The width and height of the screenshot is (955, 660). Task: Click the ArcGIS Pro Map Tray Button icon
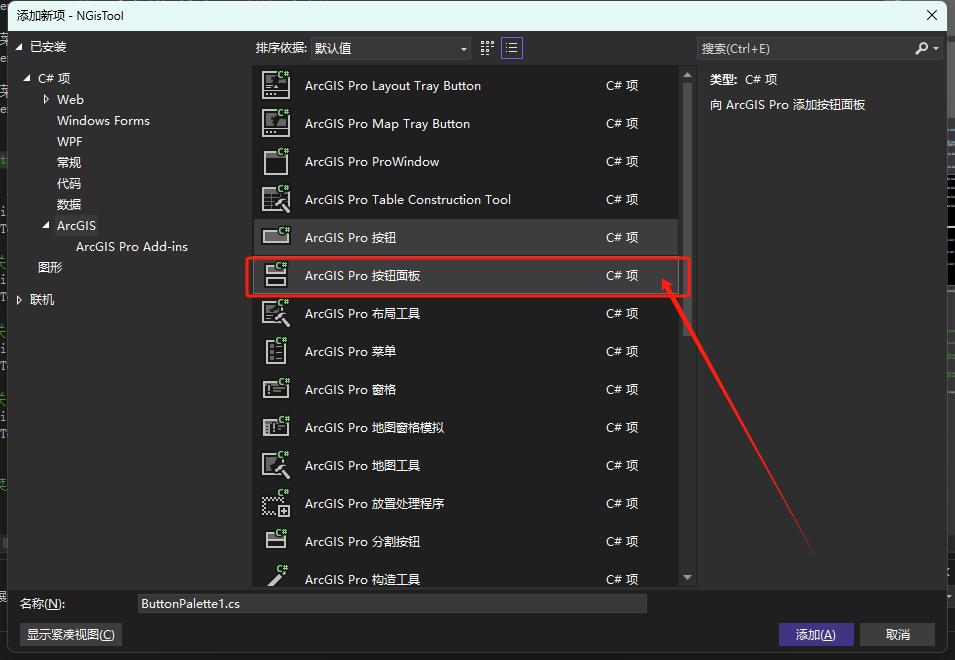(276, 122)
